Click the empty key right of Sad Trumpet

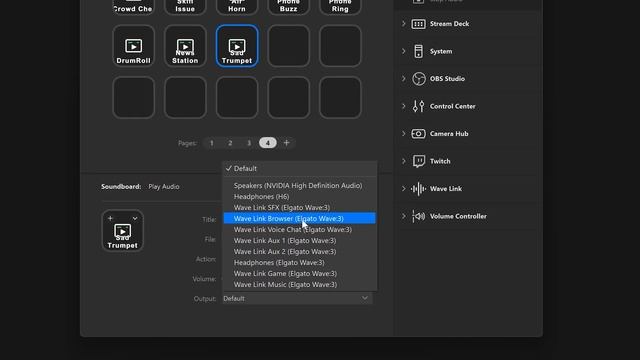(289, 46)
